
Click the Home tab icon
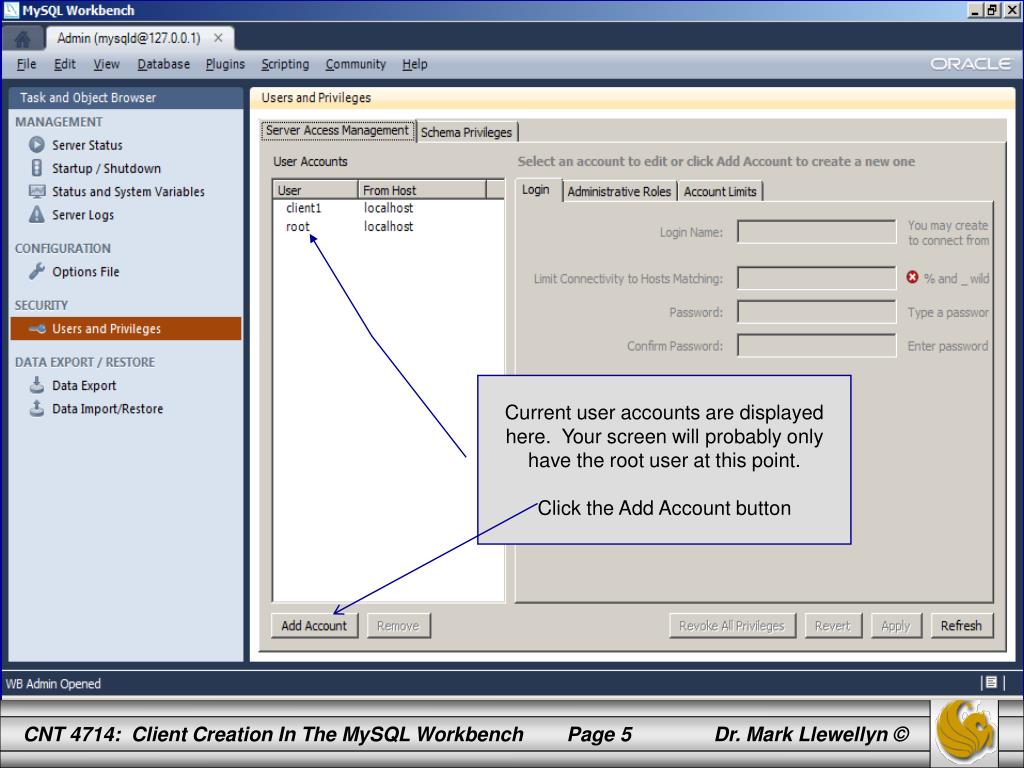22,39
